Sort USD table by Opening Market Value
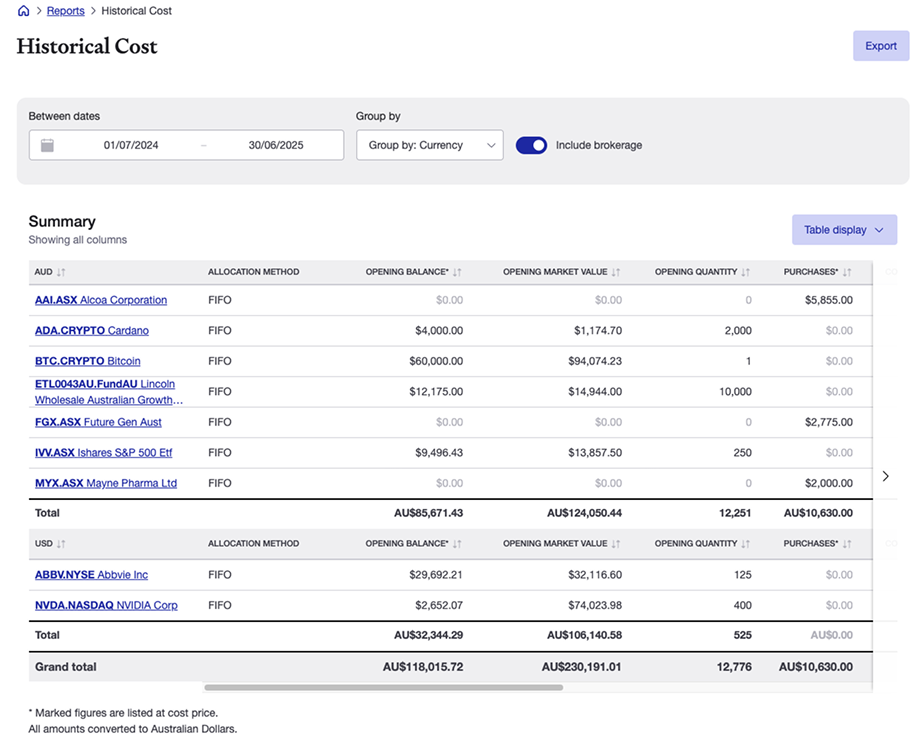 click(616, 544)
